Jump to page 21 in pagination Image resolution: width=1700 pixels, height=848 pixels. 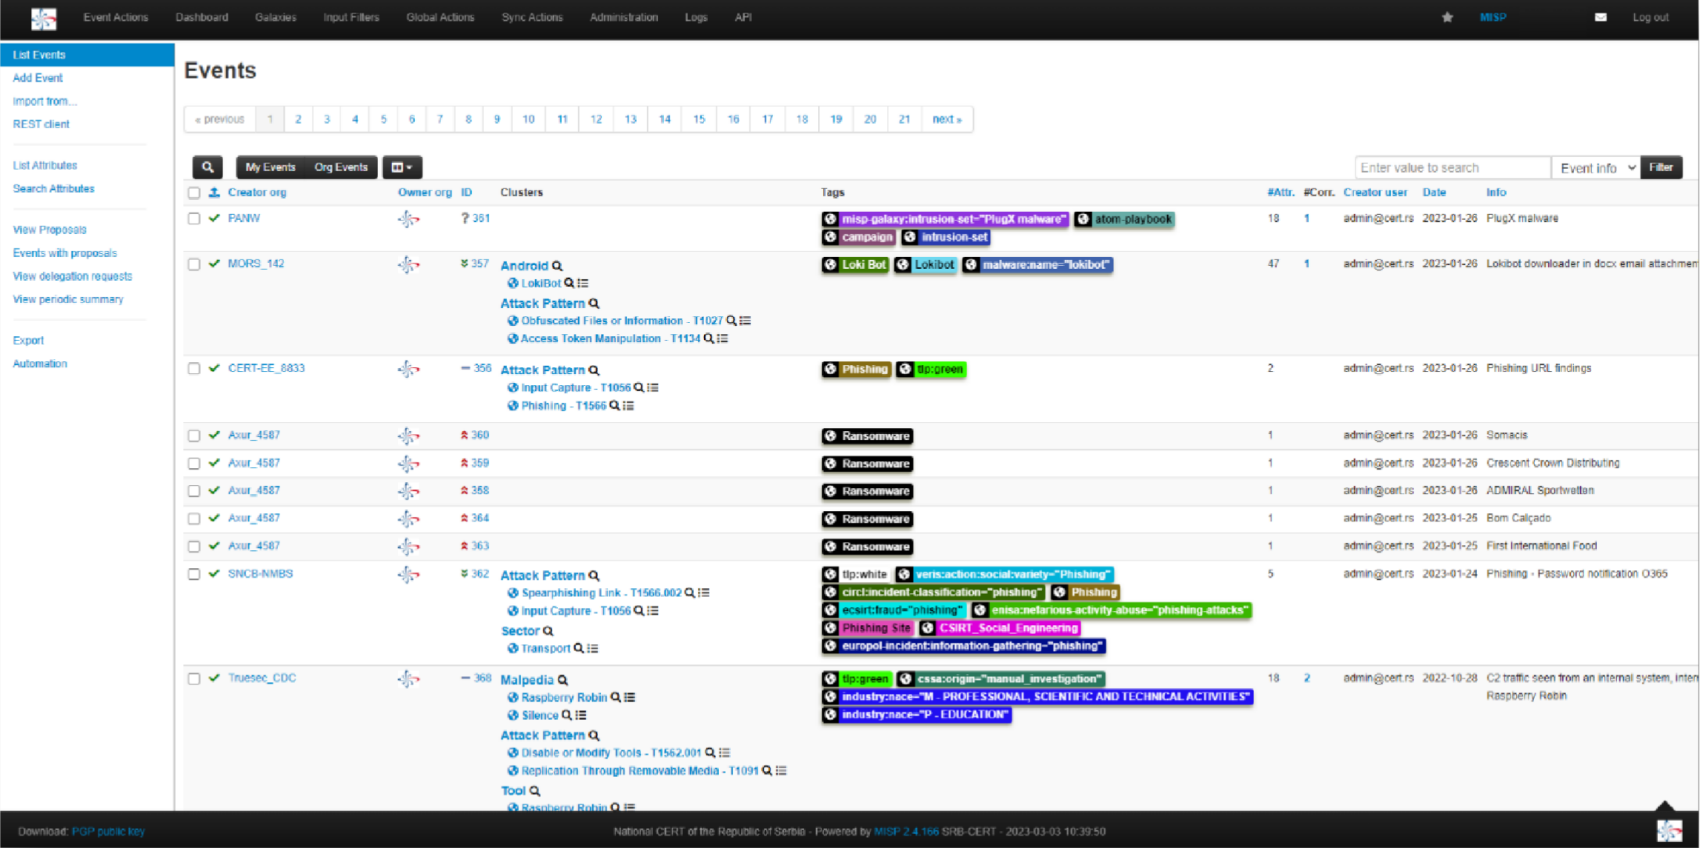point(904,119)
